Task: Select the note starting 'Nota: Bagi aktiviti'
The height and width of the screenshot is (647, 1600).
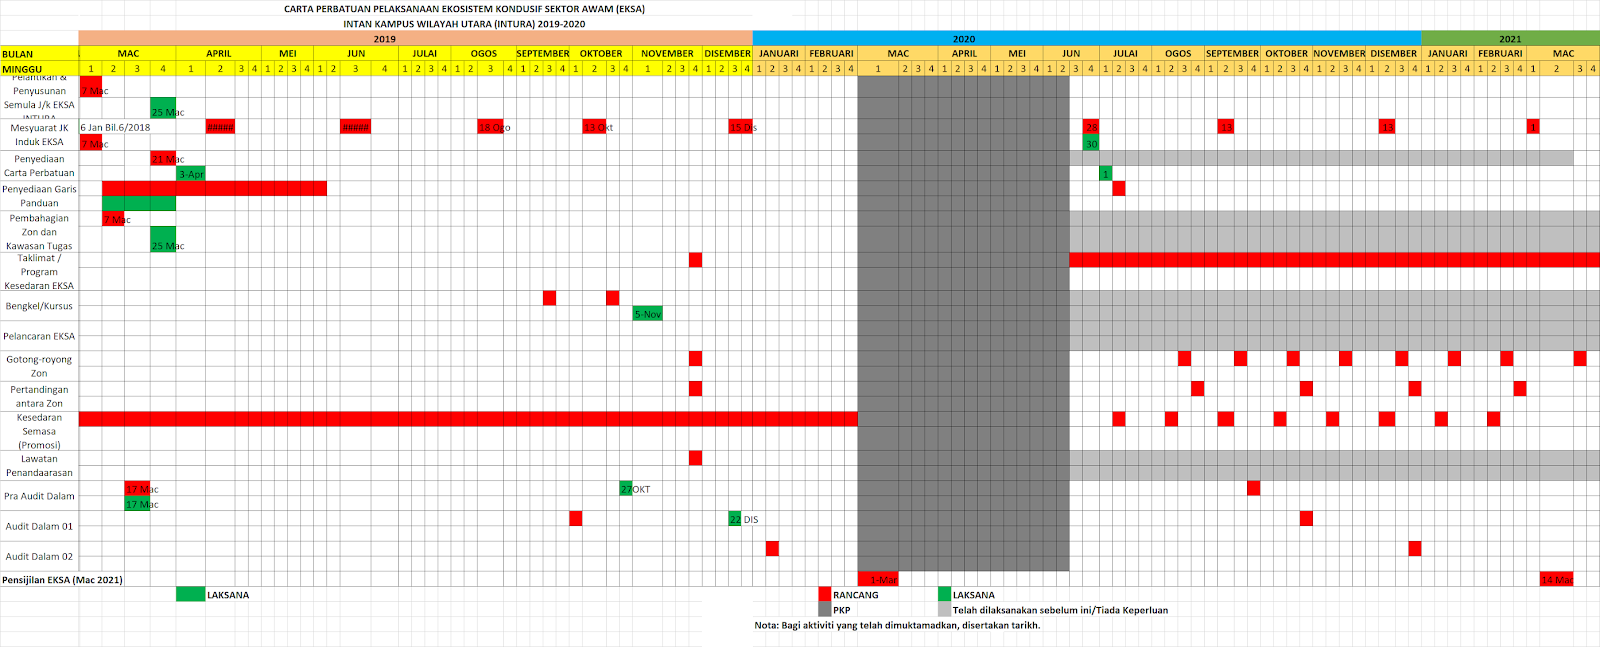Action: click(897, 625)
